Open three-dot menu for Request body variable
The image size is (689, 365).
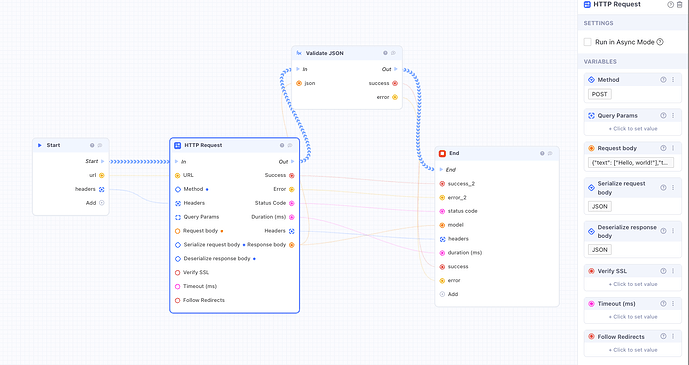coord(673,148)
